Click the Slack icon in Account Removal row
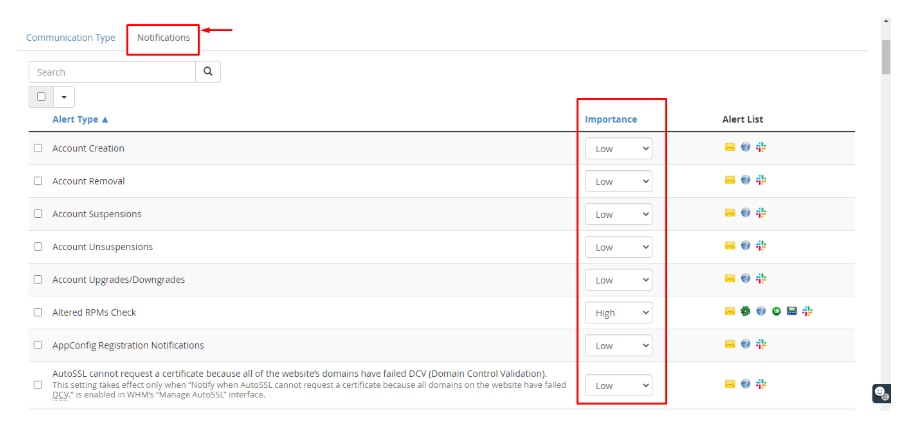Screen dimensions: 906x421 coord(761,180)
